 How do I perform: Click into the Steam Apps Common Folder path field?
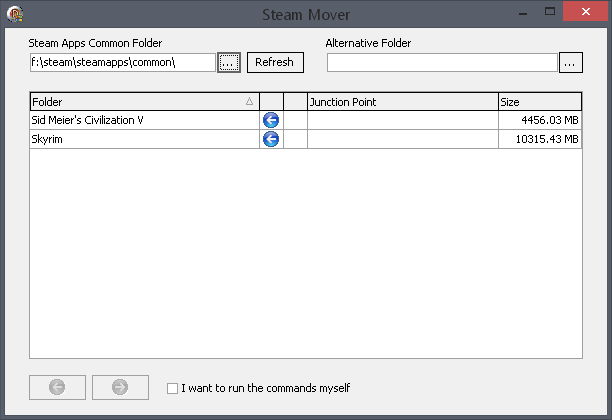pyautogui.click(x=123, y=62)
